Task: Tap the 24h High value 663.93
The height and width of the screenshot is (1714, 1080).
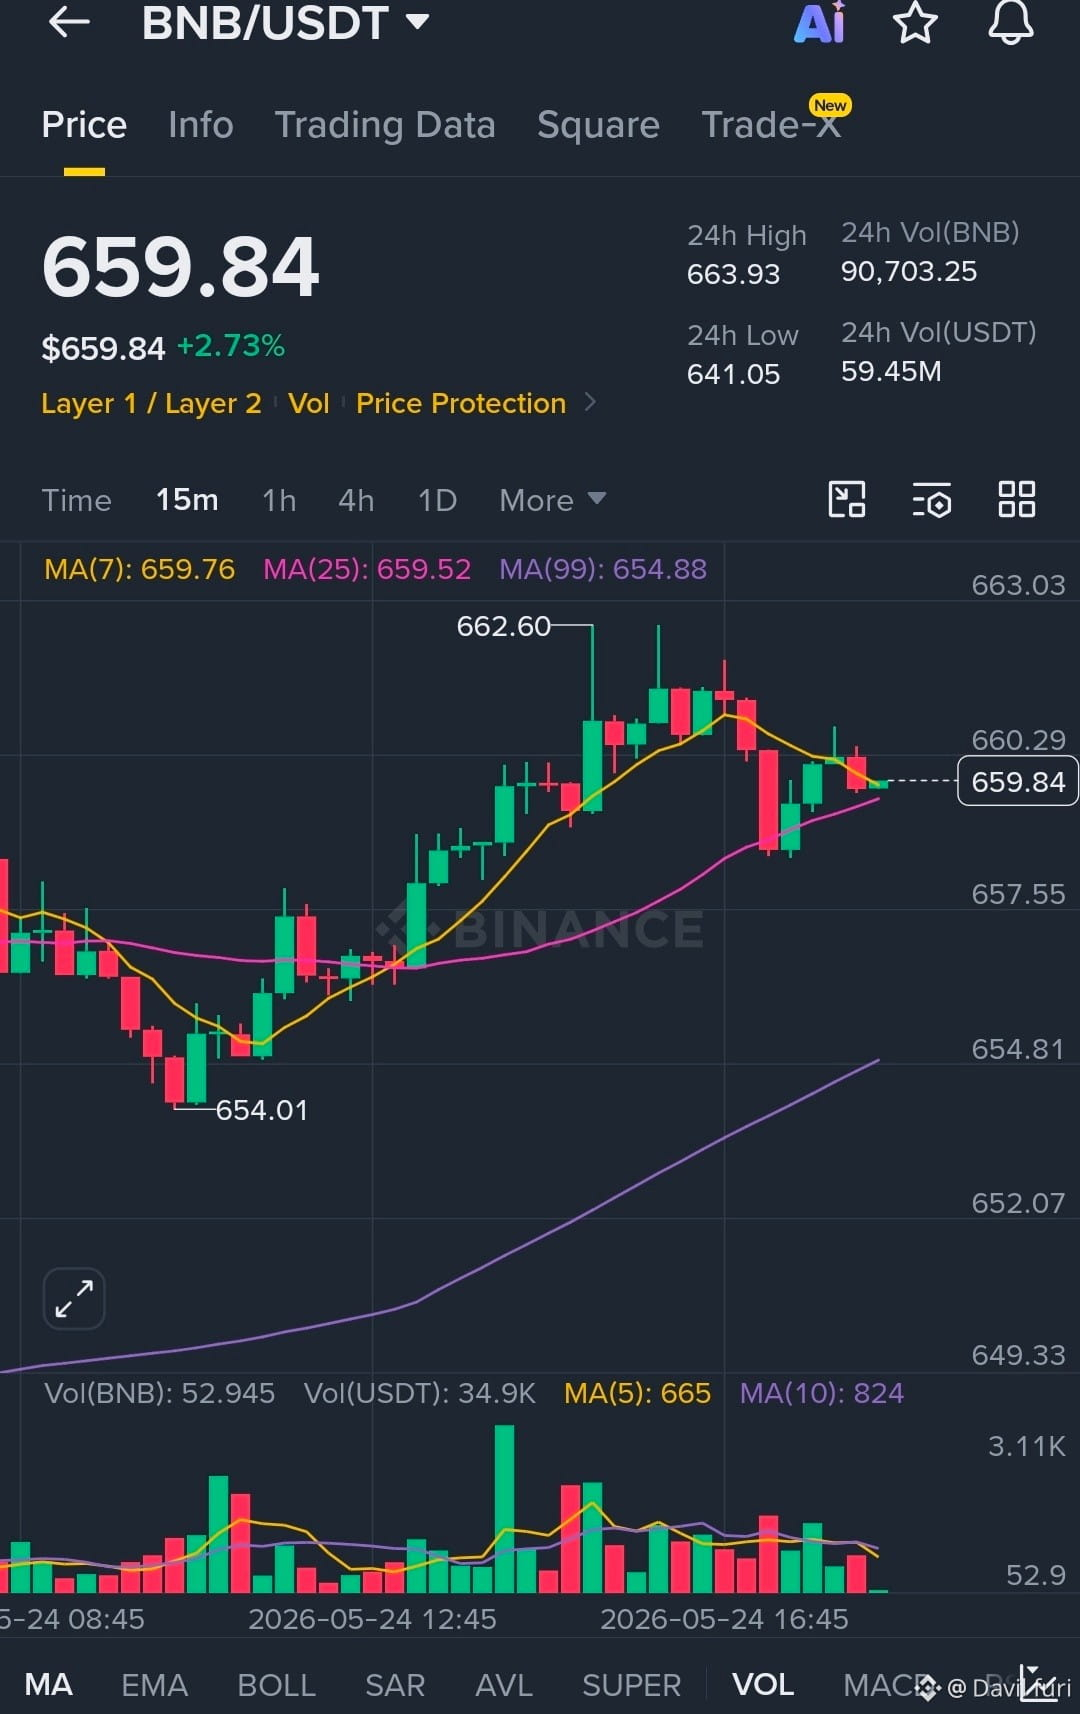Action: (x=733, y=274)
